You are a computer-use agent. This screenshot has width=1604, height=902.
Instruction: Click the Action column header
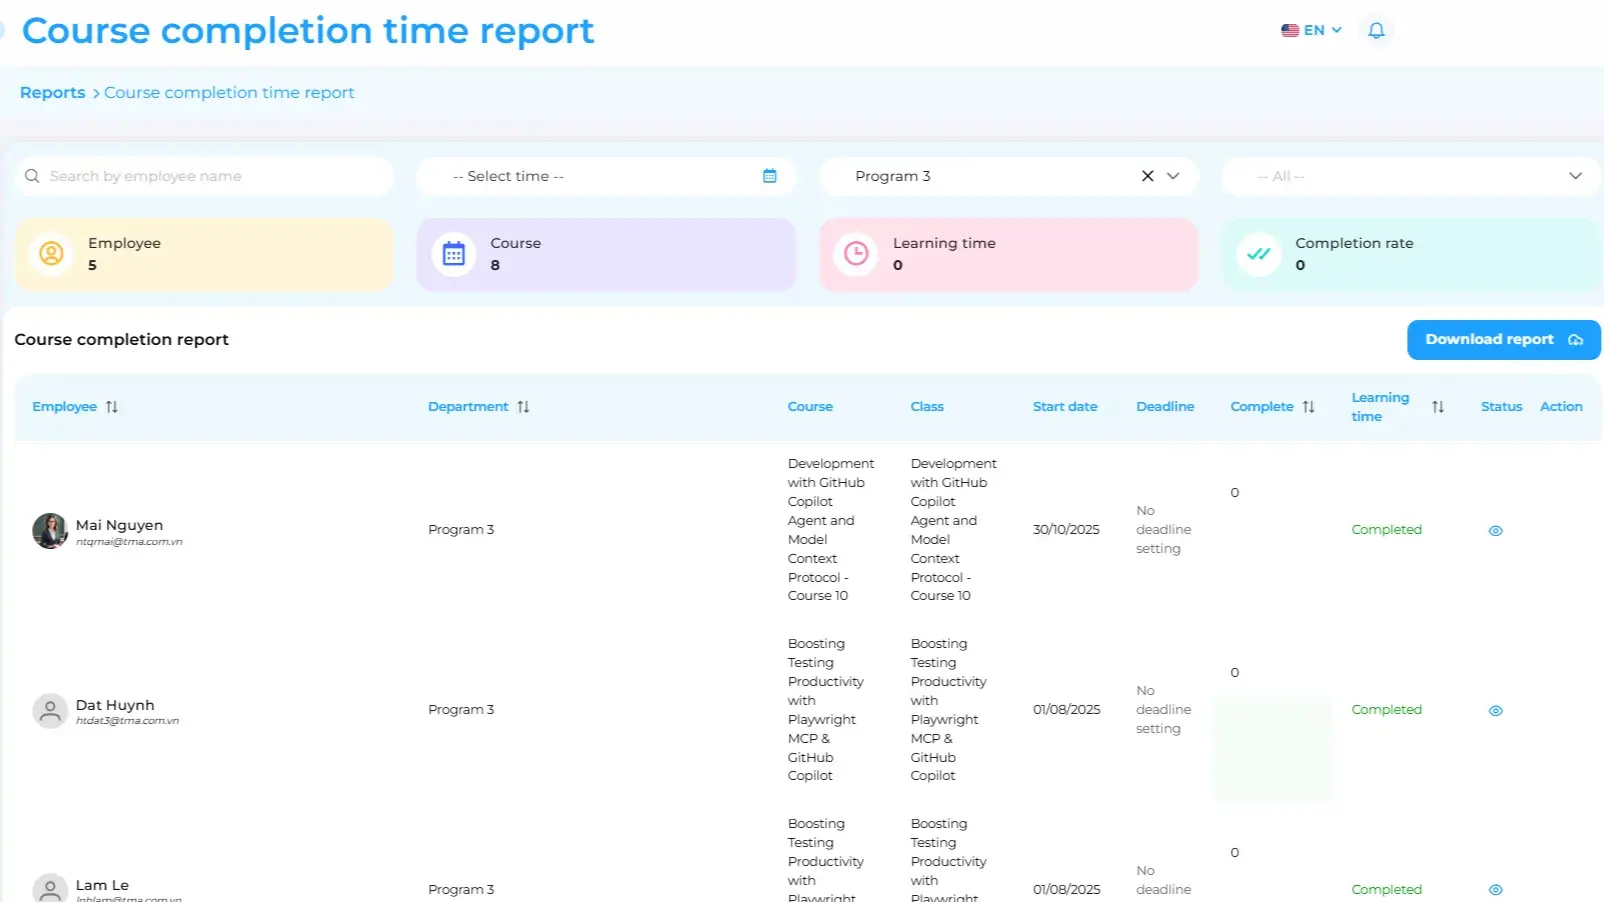point(1561,407)
